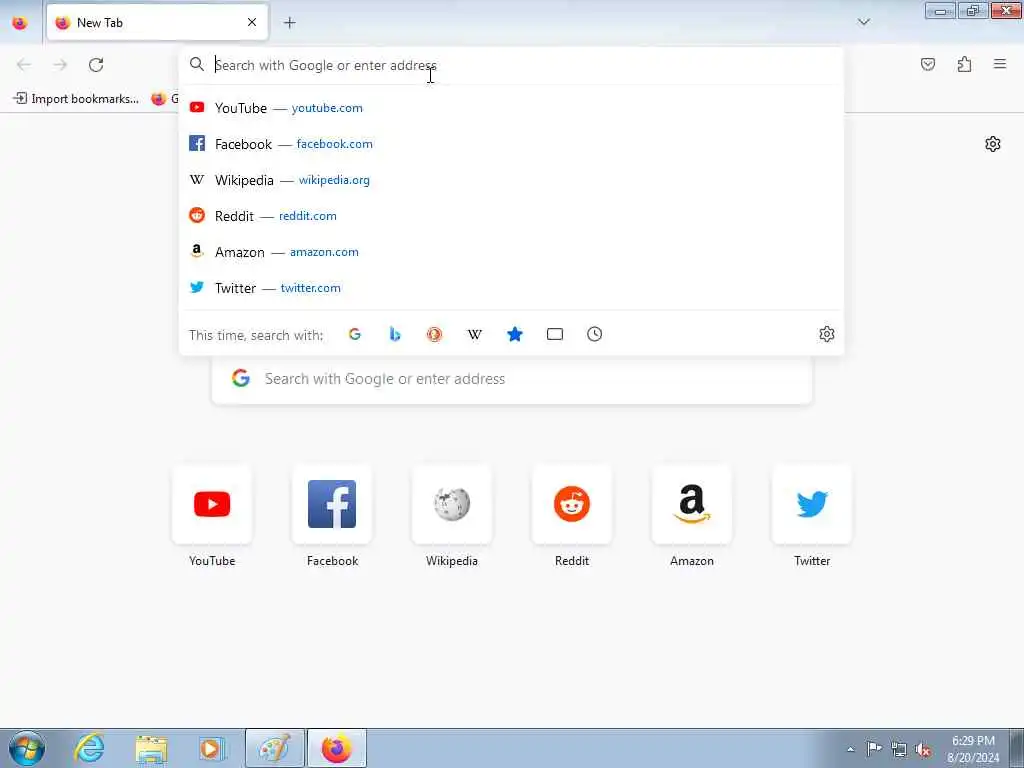Close the New Tab tab
The width and height of the screenshot is (1024, 768).
coord(252,23)
